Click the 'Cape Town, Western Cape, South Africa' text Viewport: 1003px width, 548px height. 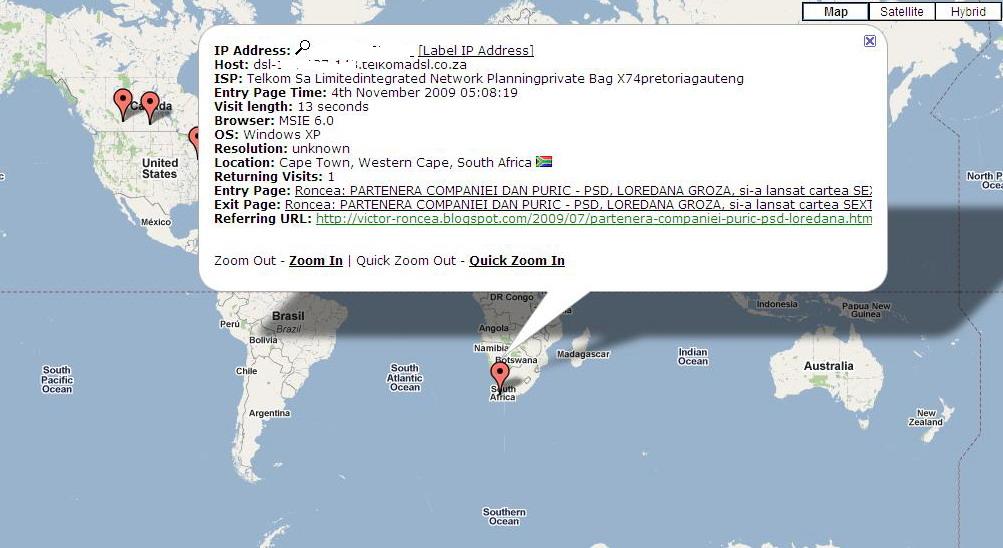[x=405, y=162]
